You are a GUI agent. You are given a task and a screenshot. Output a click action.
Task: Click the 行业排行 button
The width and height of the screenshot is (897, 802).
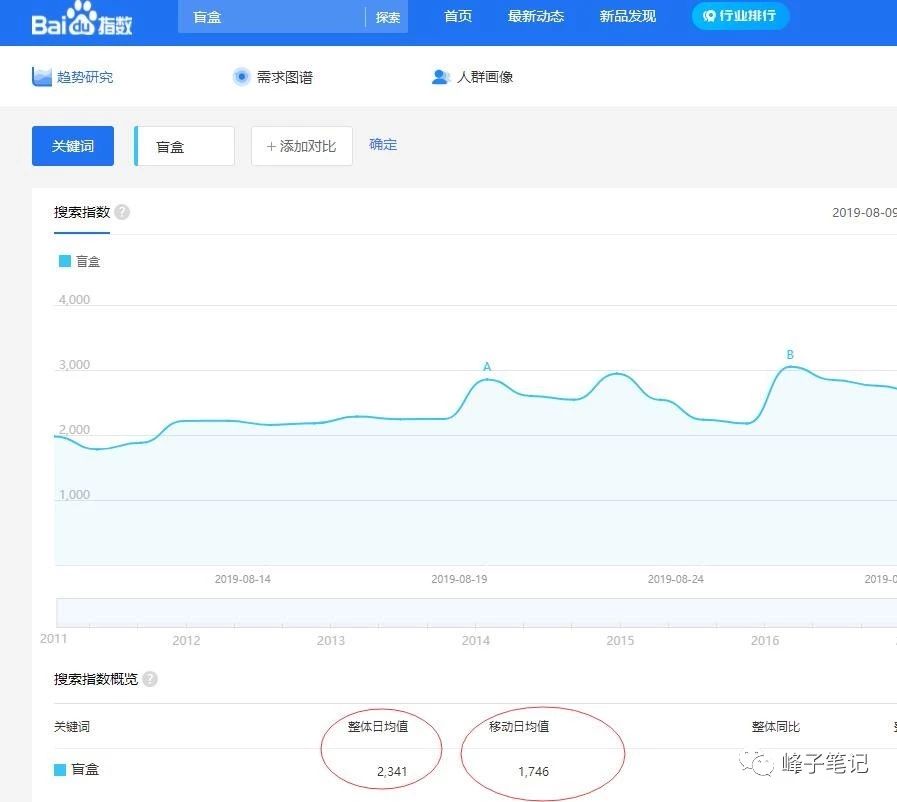[740, 15]
